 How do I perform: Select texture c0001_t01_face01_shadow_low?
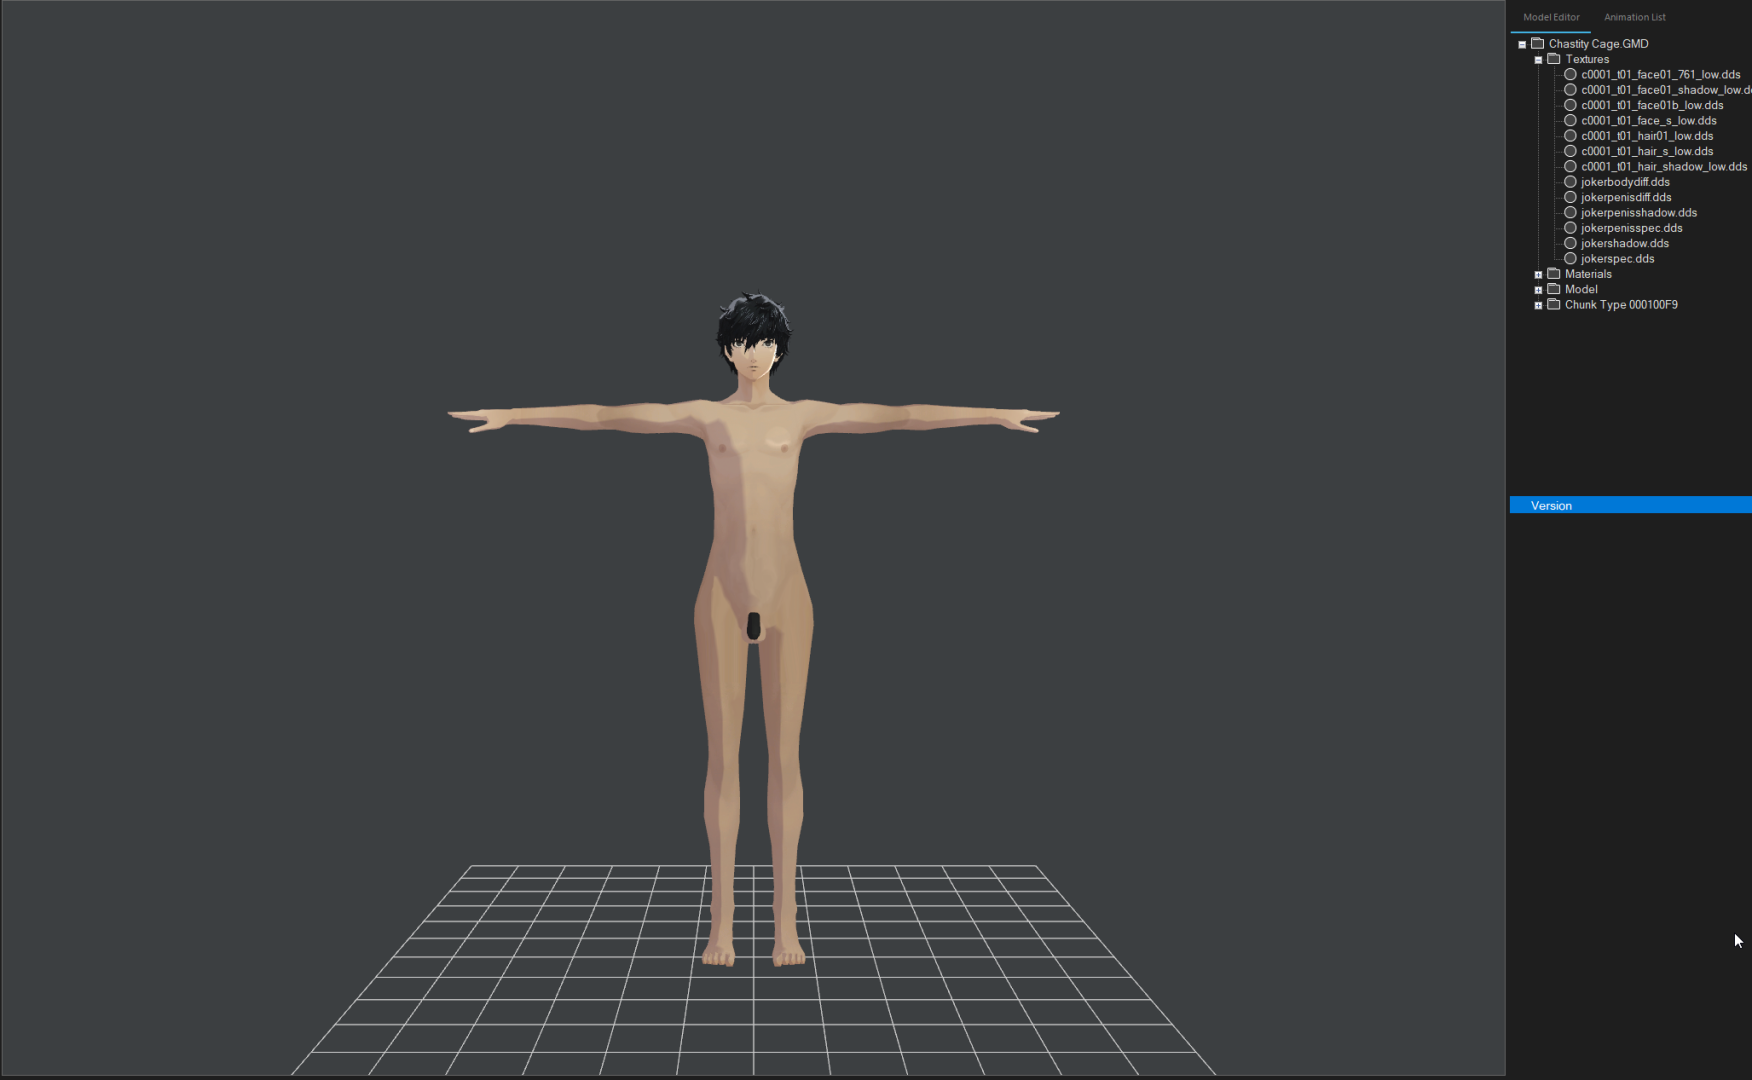[1666, 90]
